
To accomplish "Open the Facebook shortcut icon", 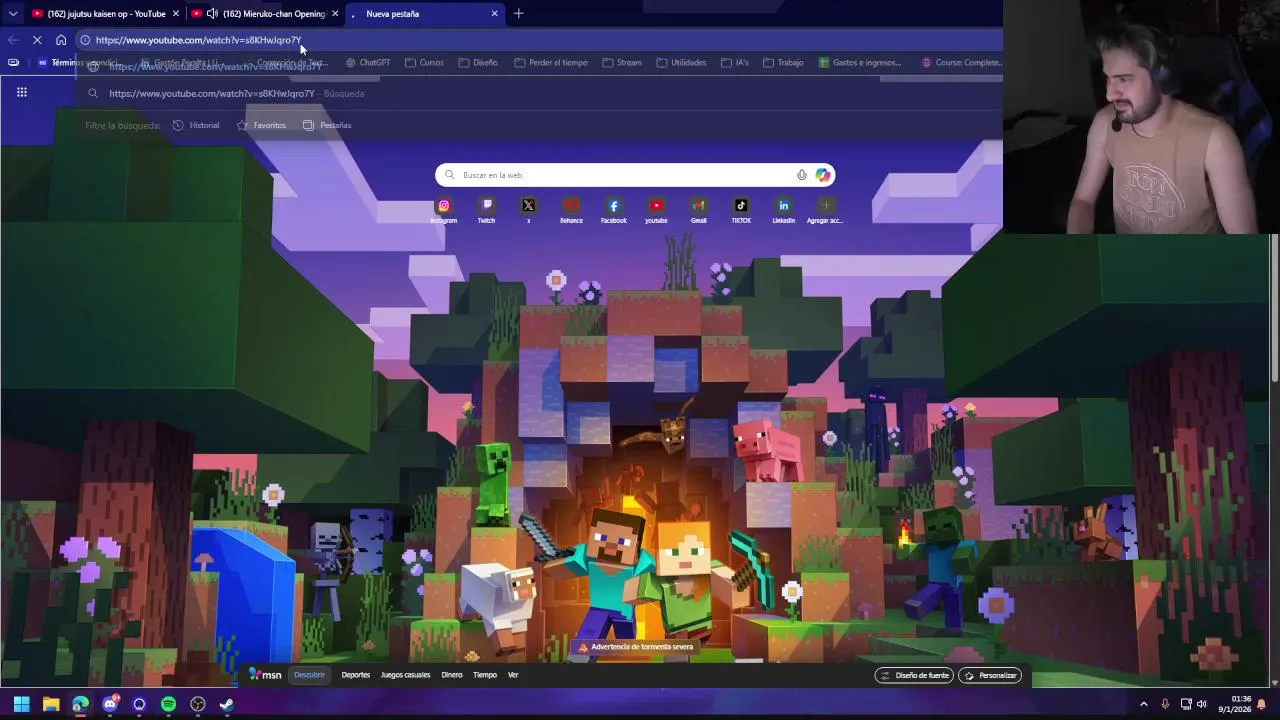I will pyautogui.click(x=614, y=205).
